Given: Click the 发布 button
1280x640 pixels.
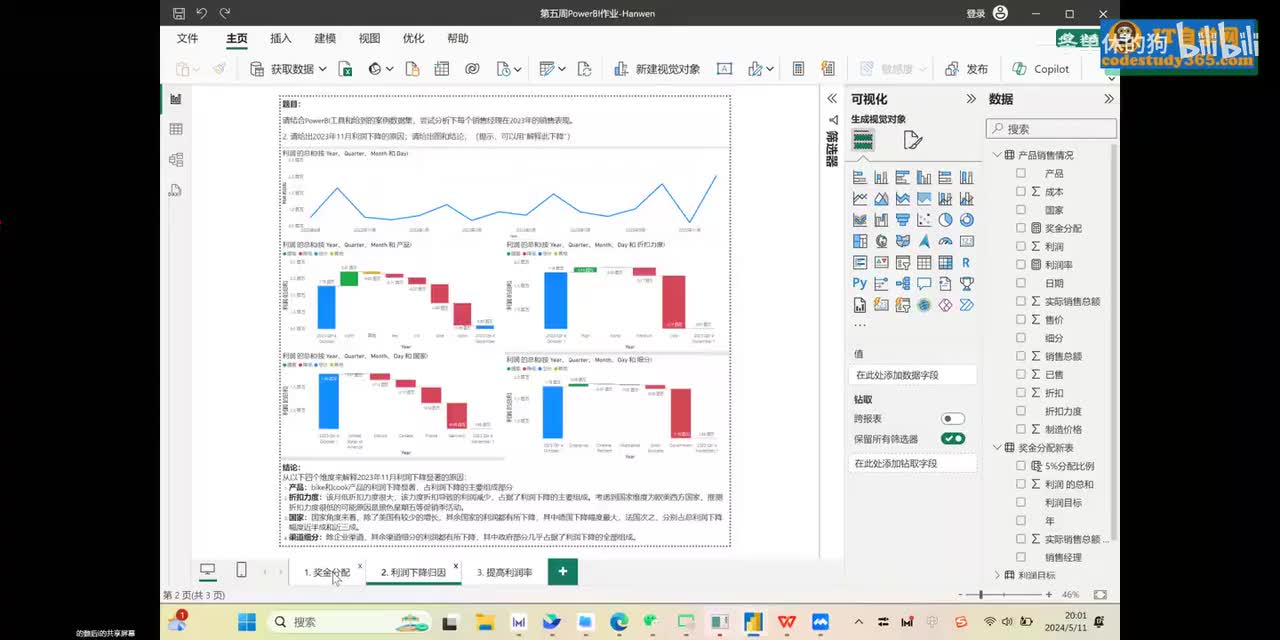Looking at the screenshot, I should click(x=966, y=69).
